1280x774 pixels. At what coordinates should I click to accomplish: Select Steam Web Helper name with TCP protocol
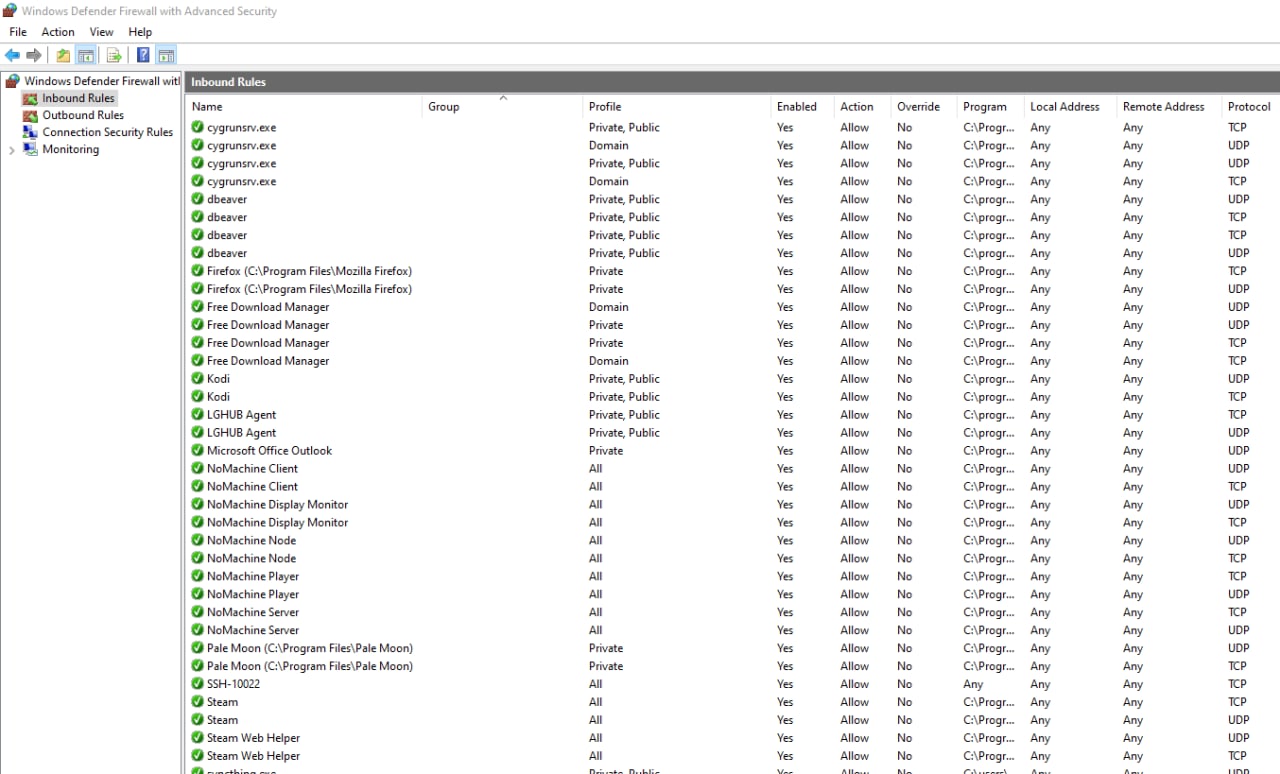pos(253,756)
